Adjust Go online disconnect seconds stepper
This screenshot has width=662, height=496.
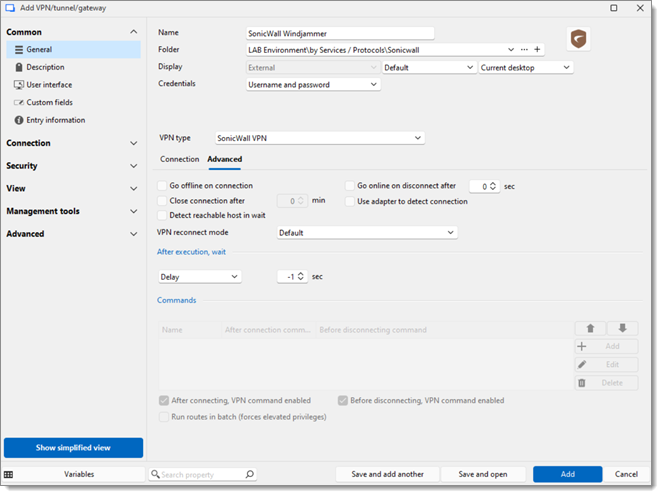[492, 186]
